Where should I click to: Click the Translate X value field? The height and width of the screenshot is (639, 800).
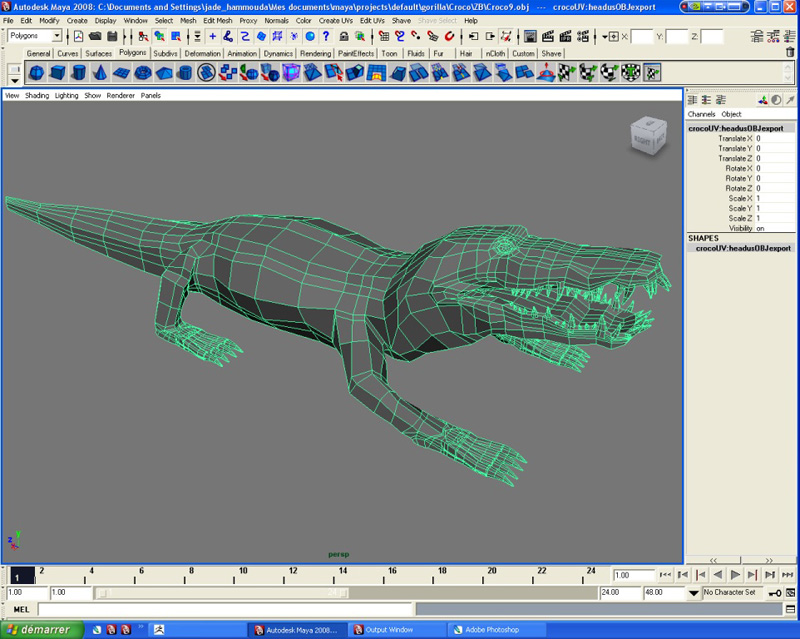pyautogui.click(x=776, y=138)
